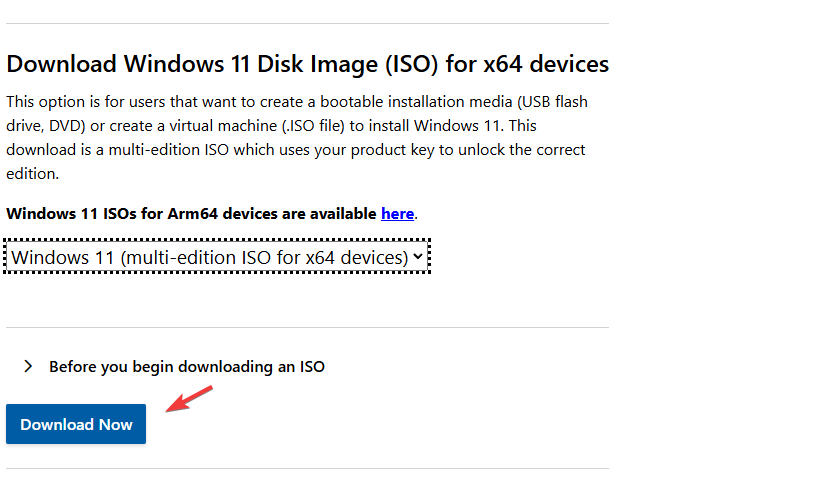Click the words 'USB flash drive' in description
The height and width of the screenshot is (482, 836).
click(551, 102)
